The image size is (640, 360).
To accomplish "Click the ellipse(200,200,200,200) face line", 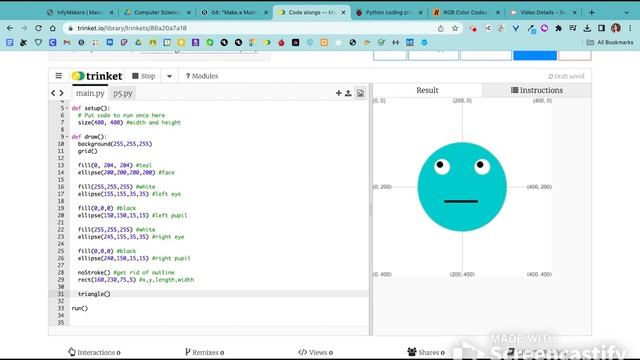I will point(126,172).
